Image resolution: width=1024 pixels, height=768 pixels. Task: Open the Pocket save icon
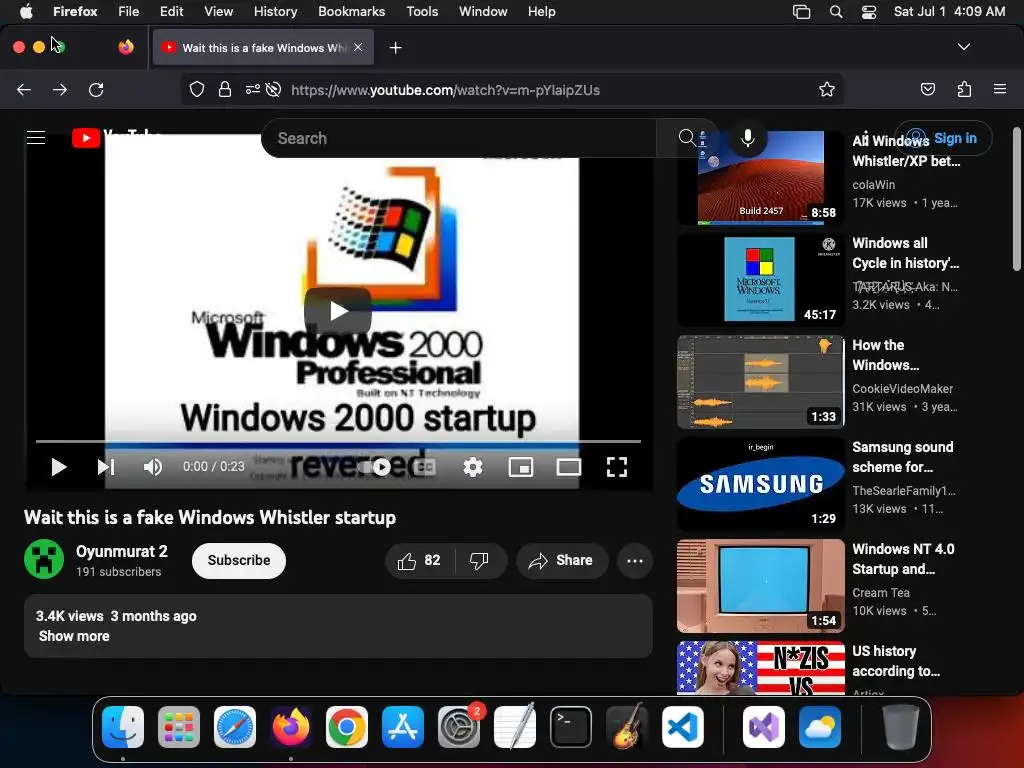point(928,89)
